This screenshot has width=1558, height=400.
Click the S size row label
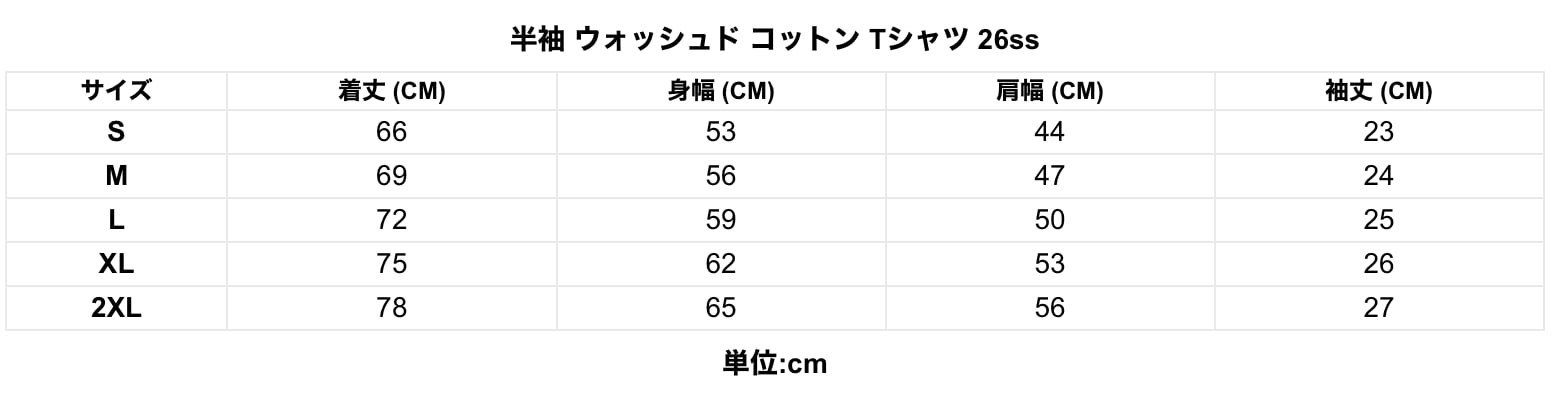tap(116, 132)
